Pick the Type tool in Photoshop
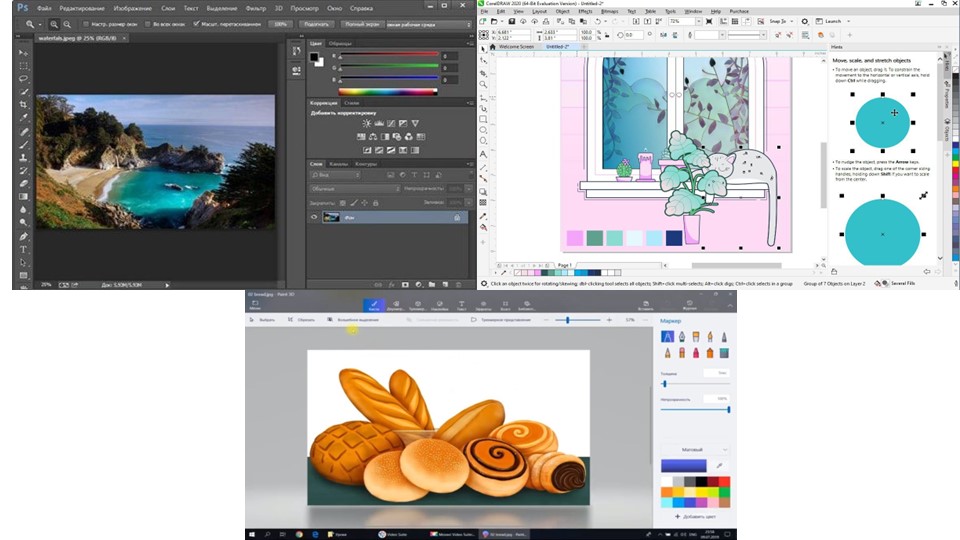The image size is (960, 540). [23, 249]
